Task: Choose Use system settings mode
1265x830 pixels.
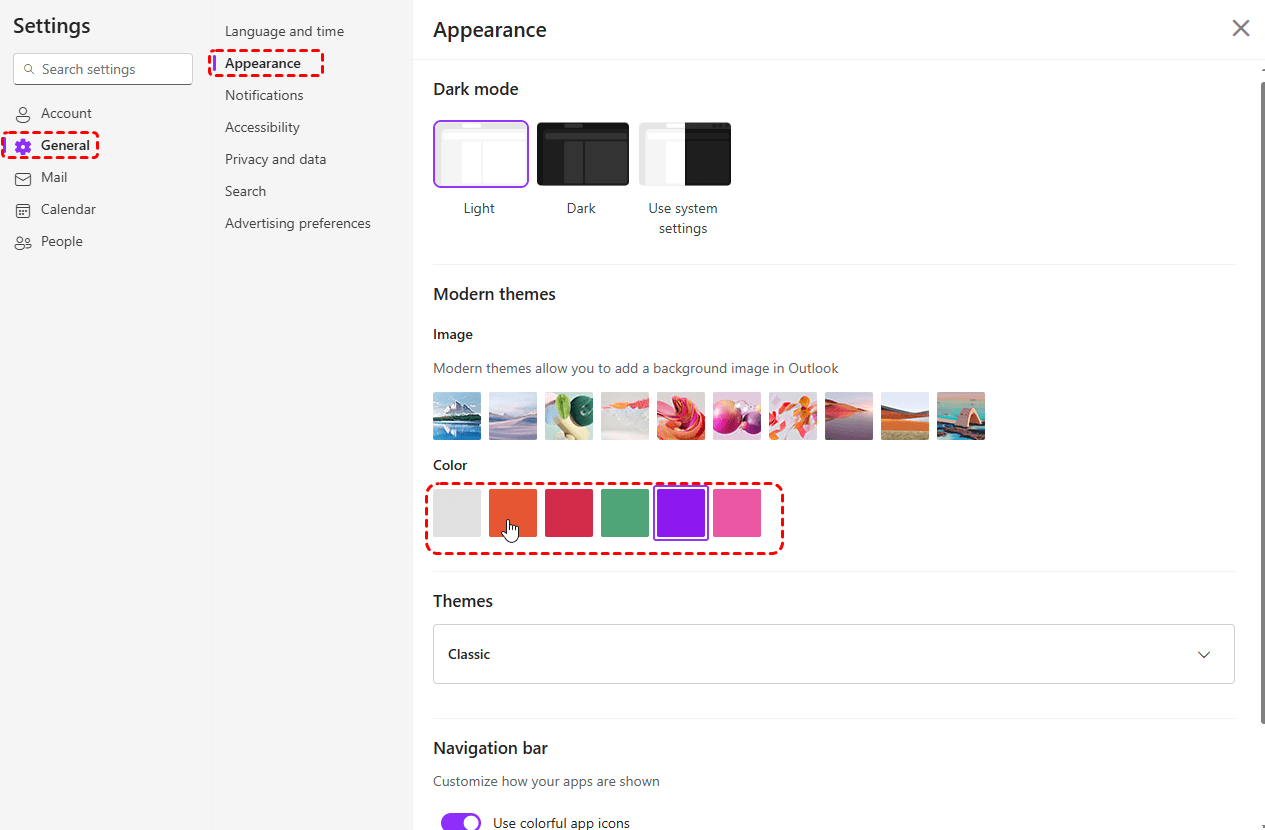Action: [x=684, y=154]
